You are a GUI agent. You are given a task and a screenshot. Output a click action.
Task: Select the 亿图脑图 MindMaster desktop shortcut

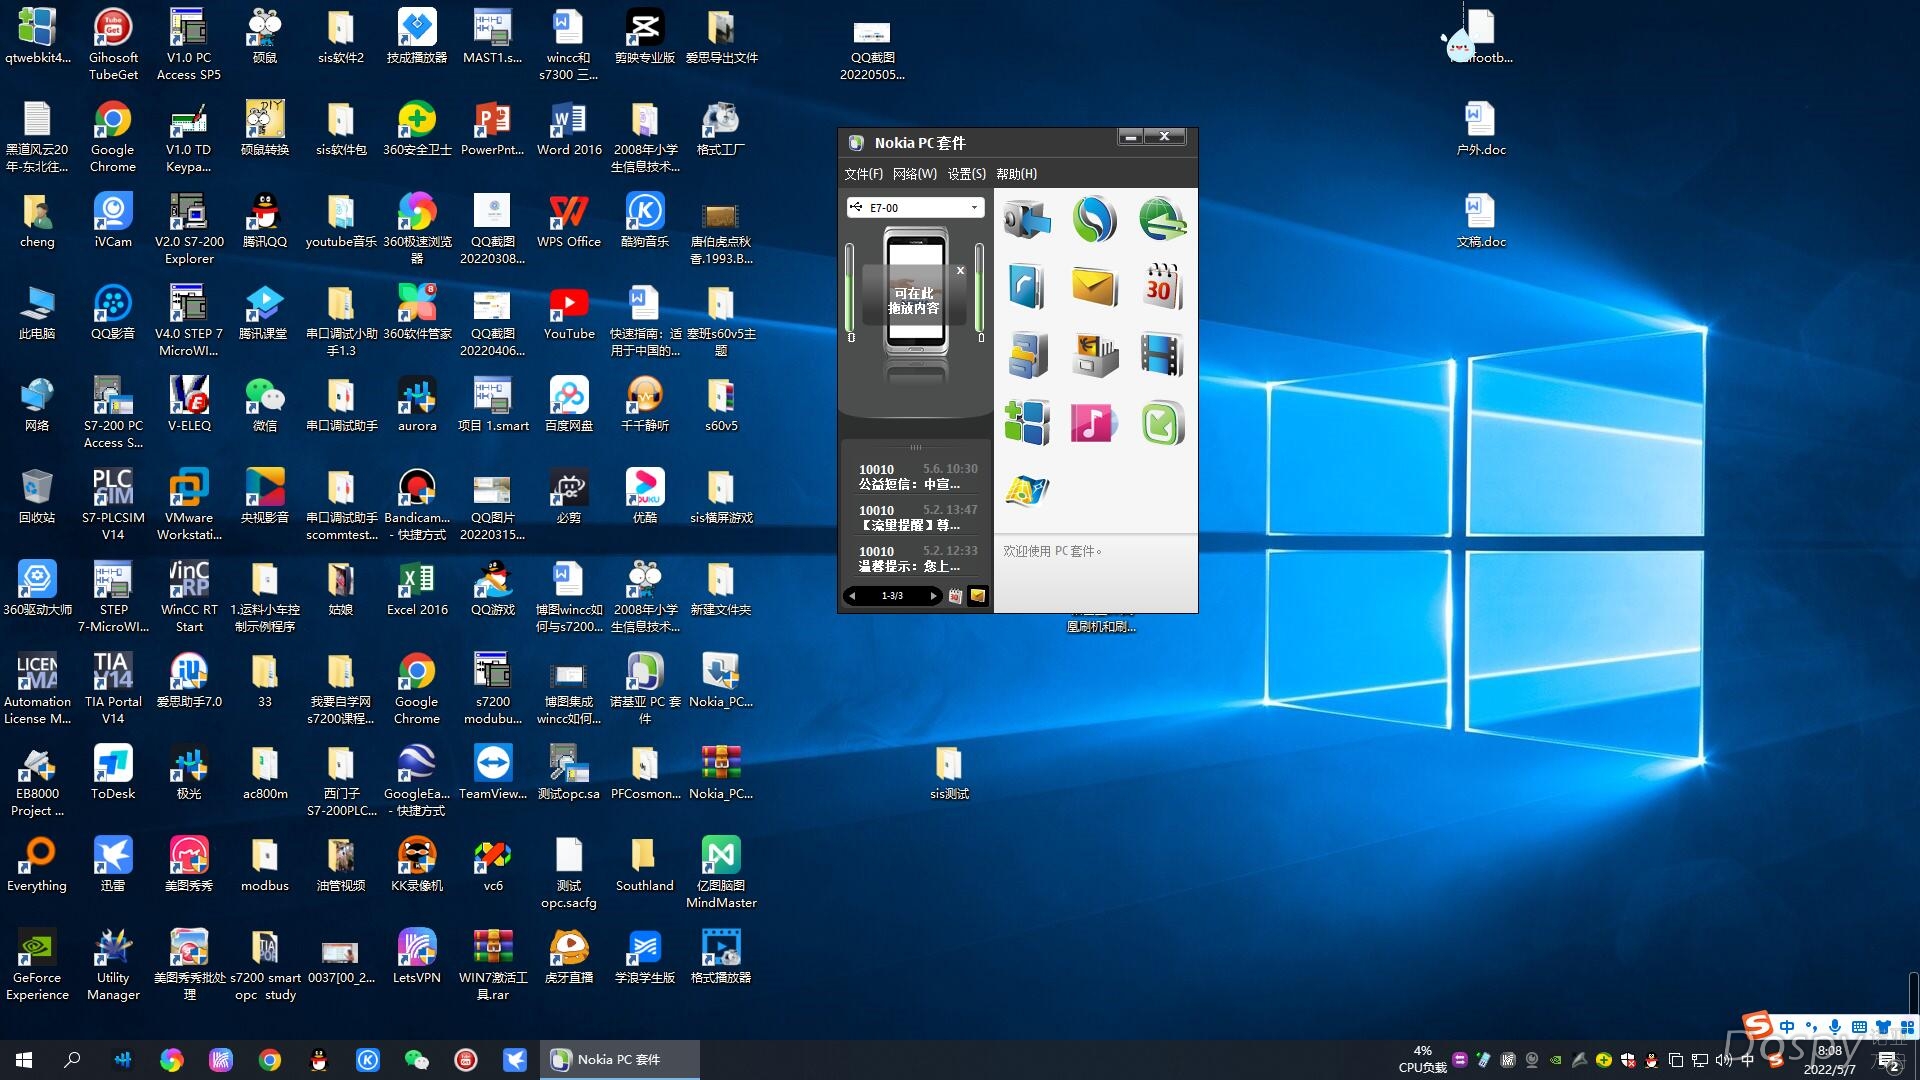(x=721, y=873)
